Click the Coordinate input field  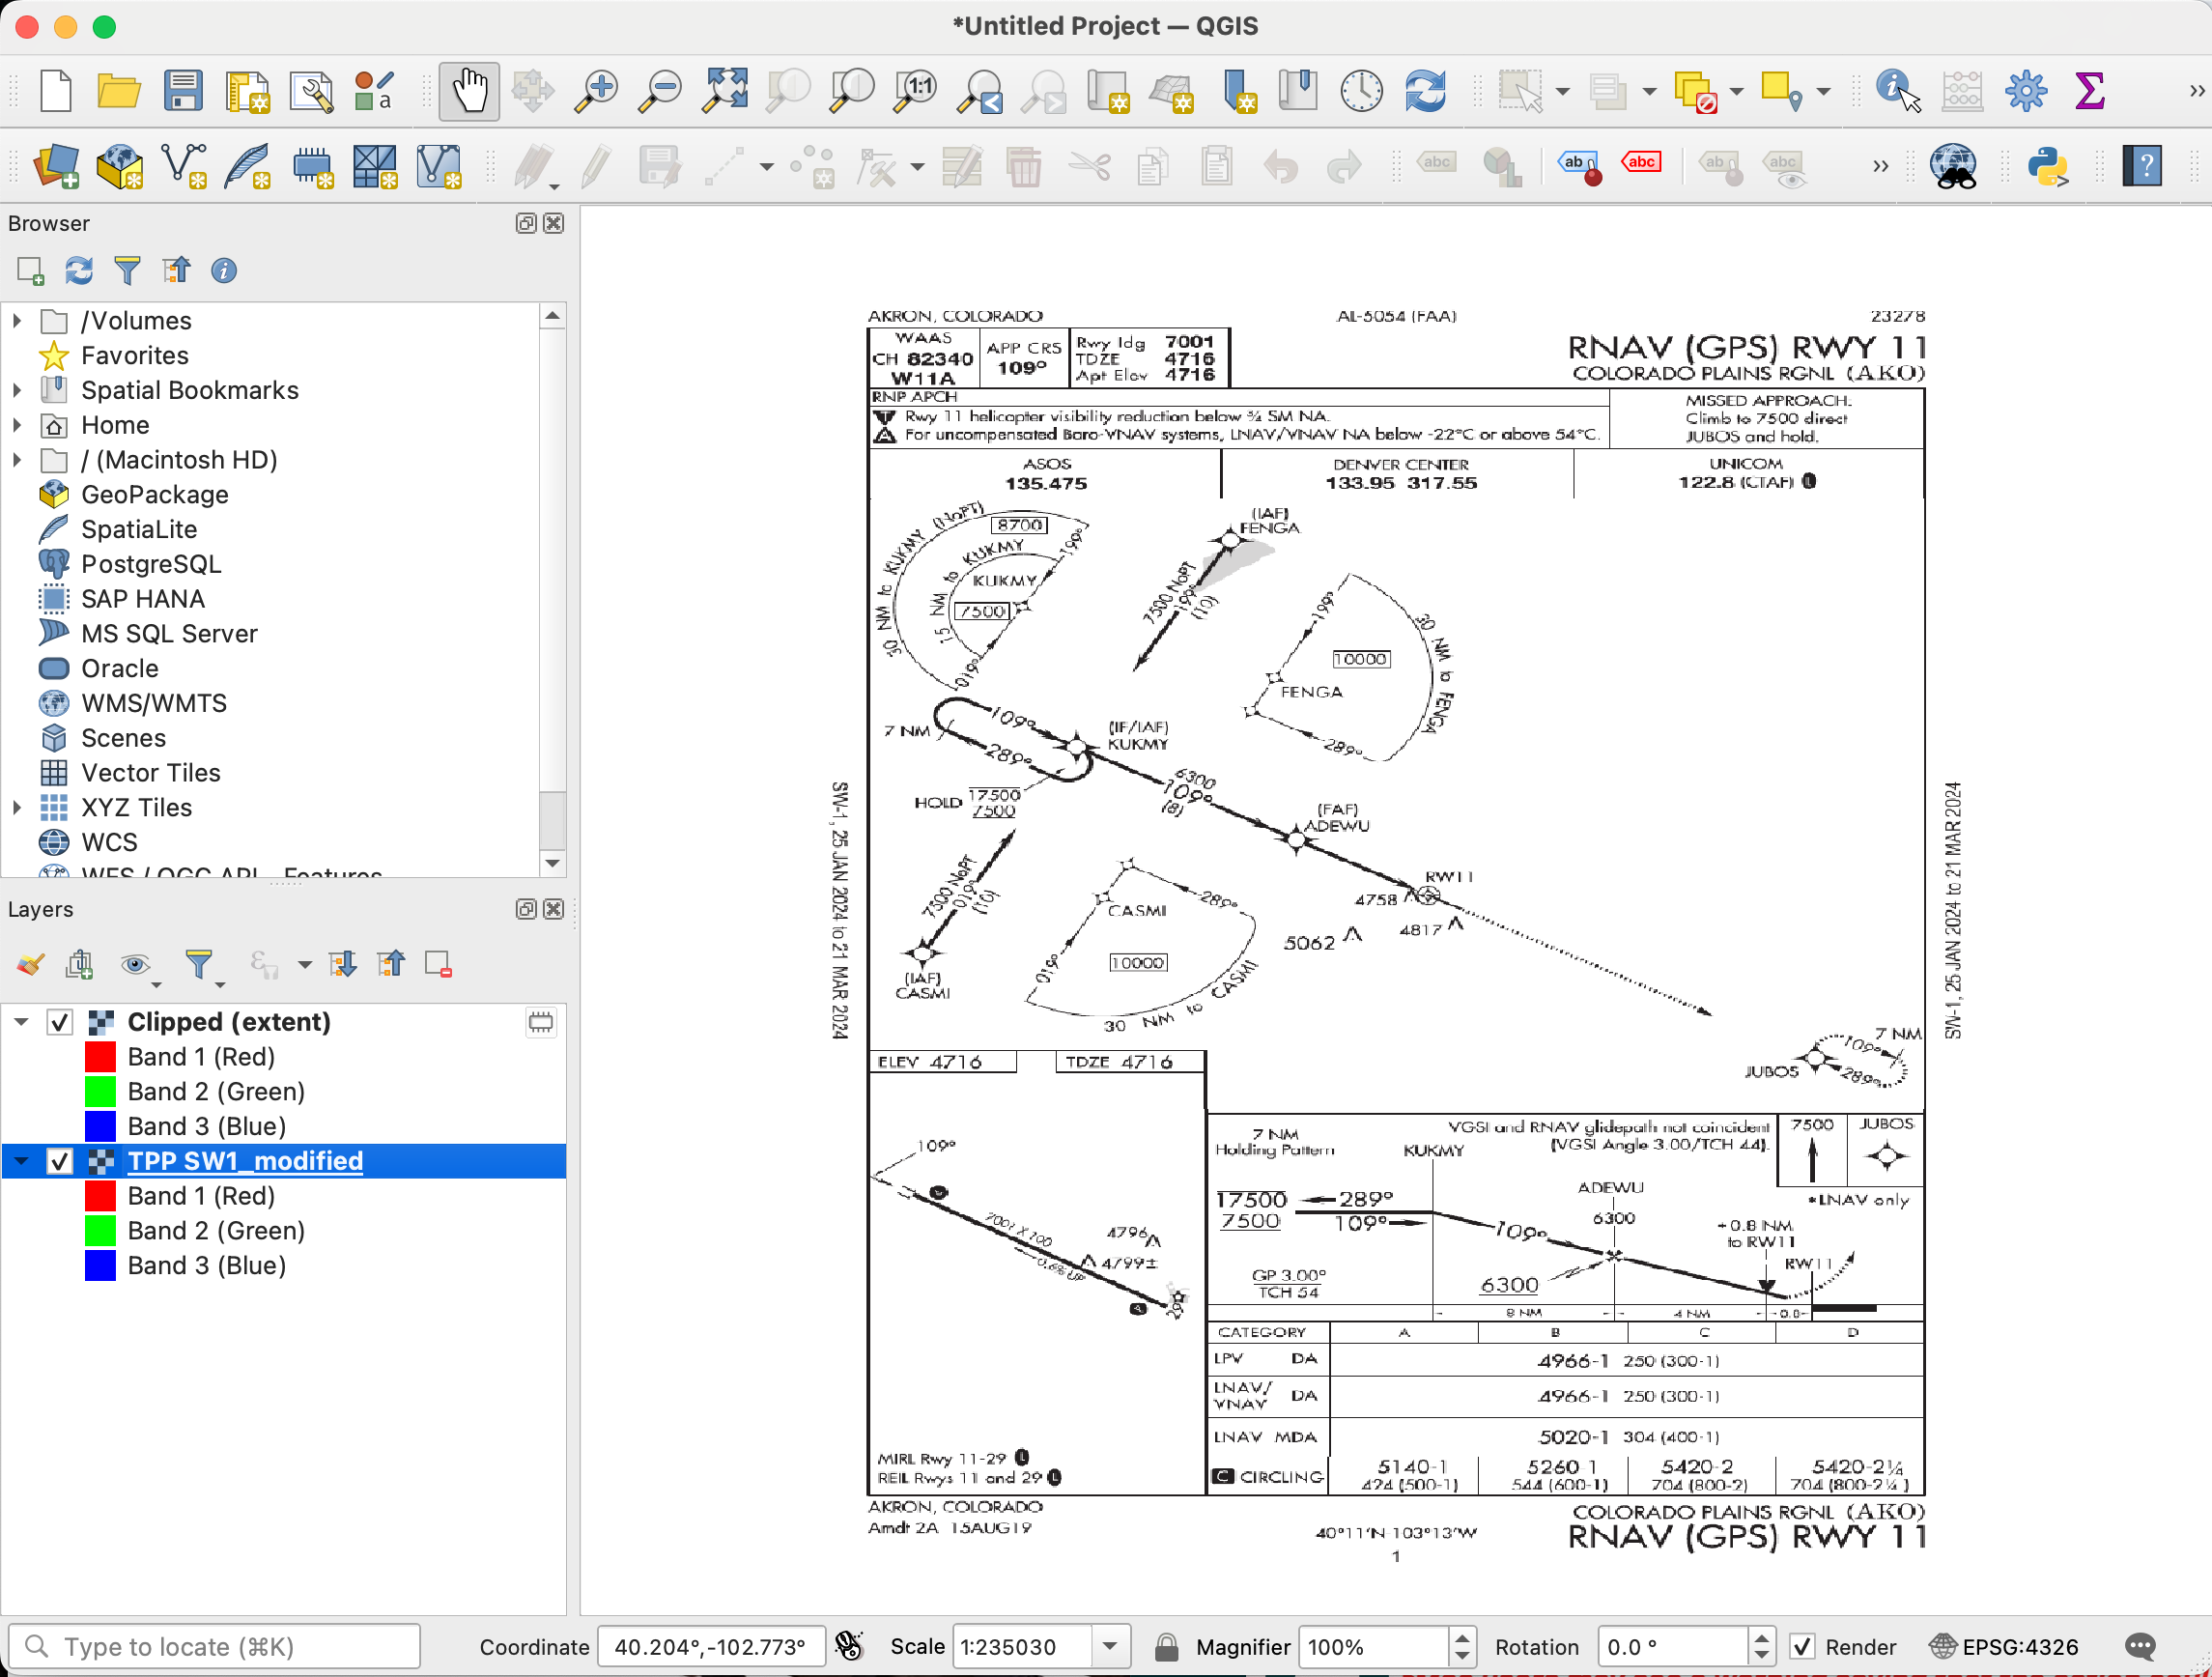point(711,1646)
